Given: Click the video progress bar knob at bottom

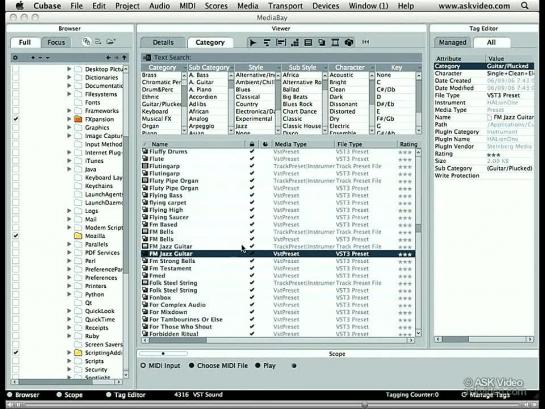Looking at the screenshot, I should point(364,404).
